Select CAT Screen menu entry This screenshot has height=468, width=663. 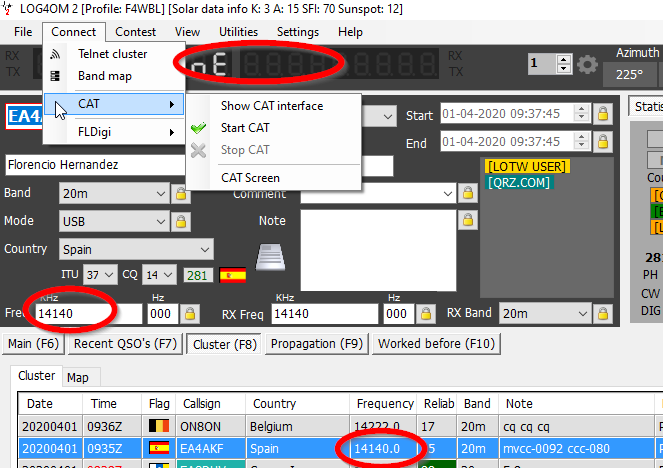point(274,178)
